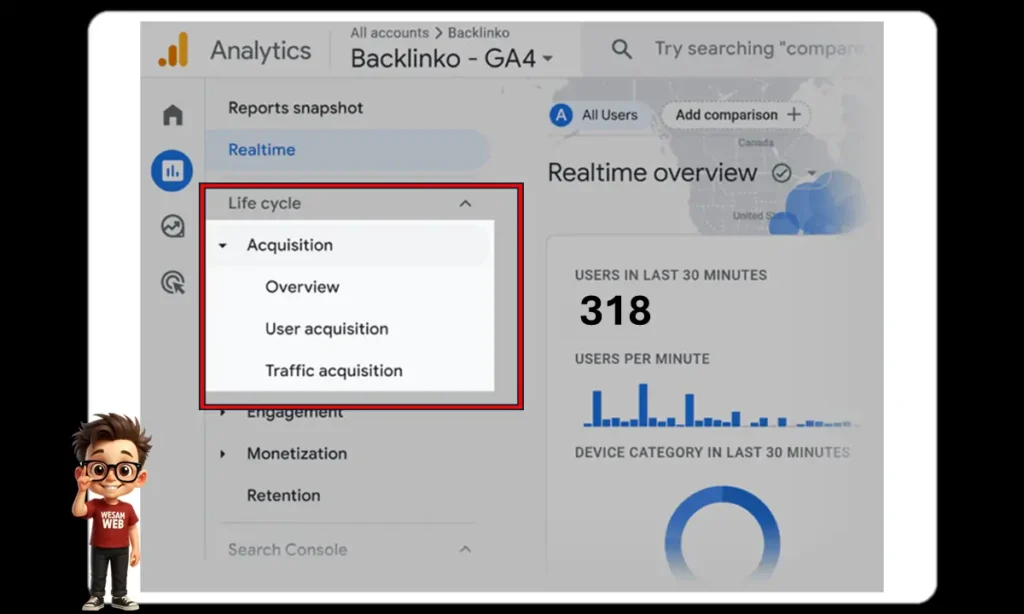Collapse the Search Console section chevron
This screenshot has height=614, width=1024.
pyautogui.click(x=465, y=549)
